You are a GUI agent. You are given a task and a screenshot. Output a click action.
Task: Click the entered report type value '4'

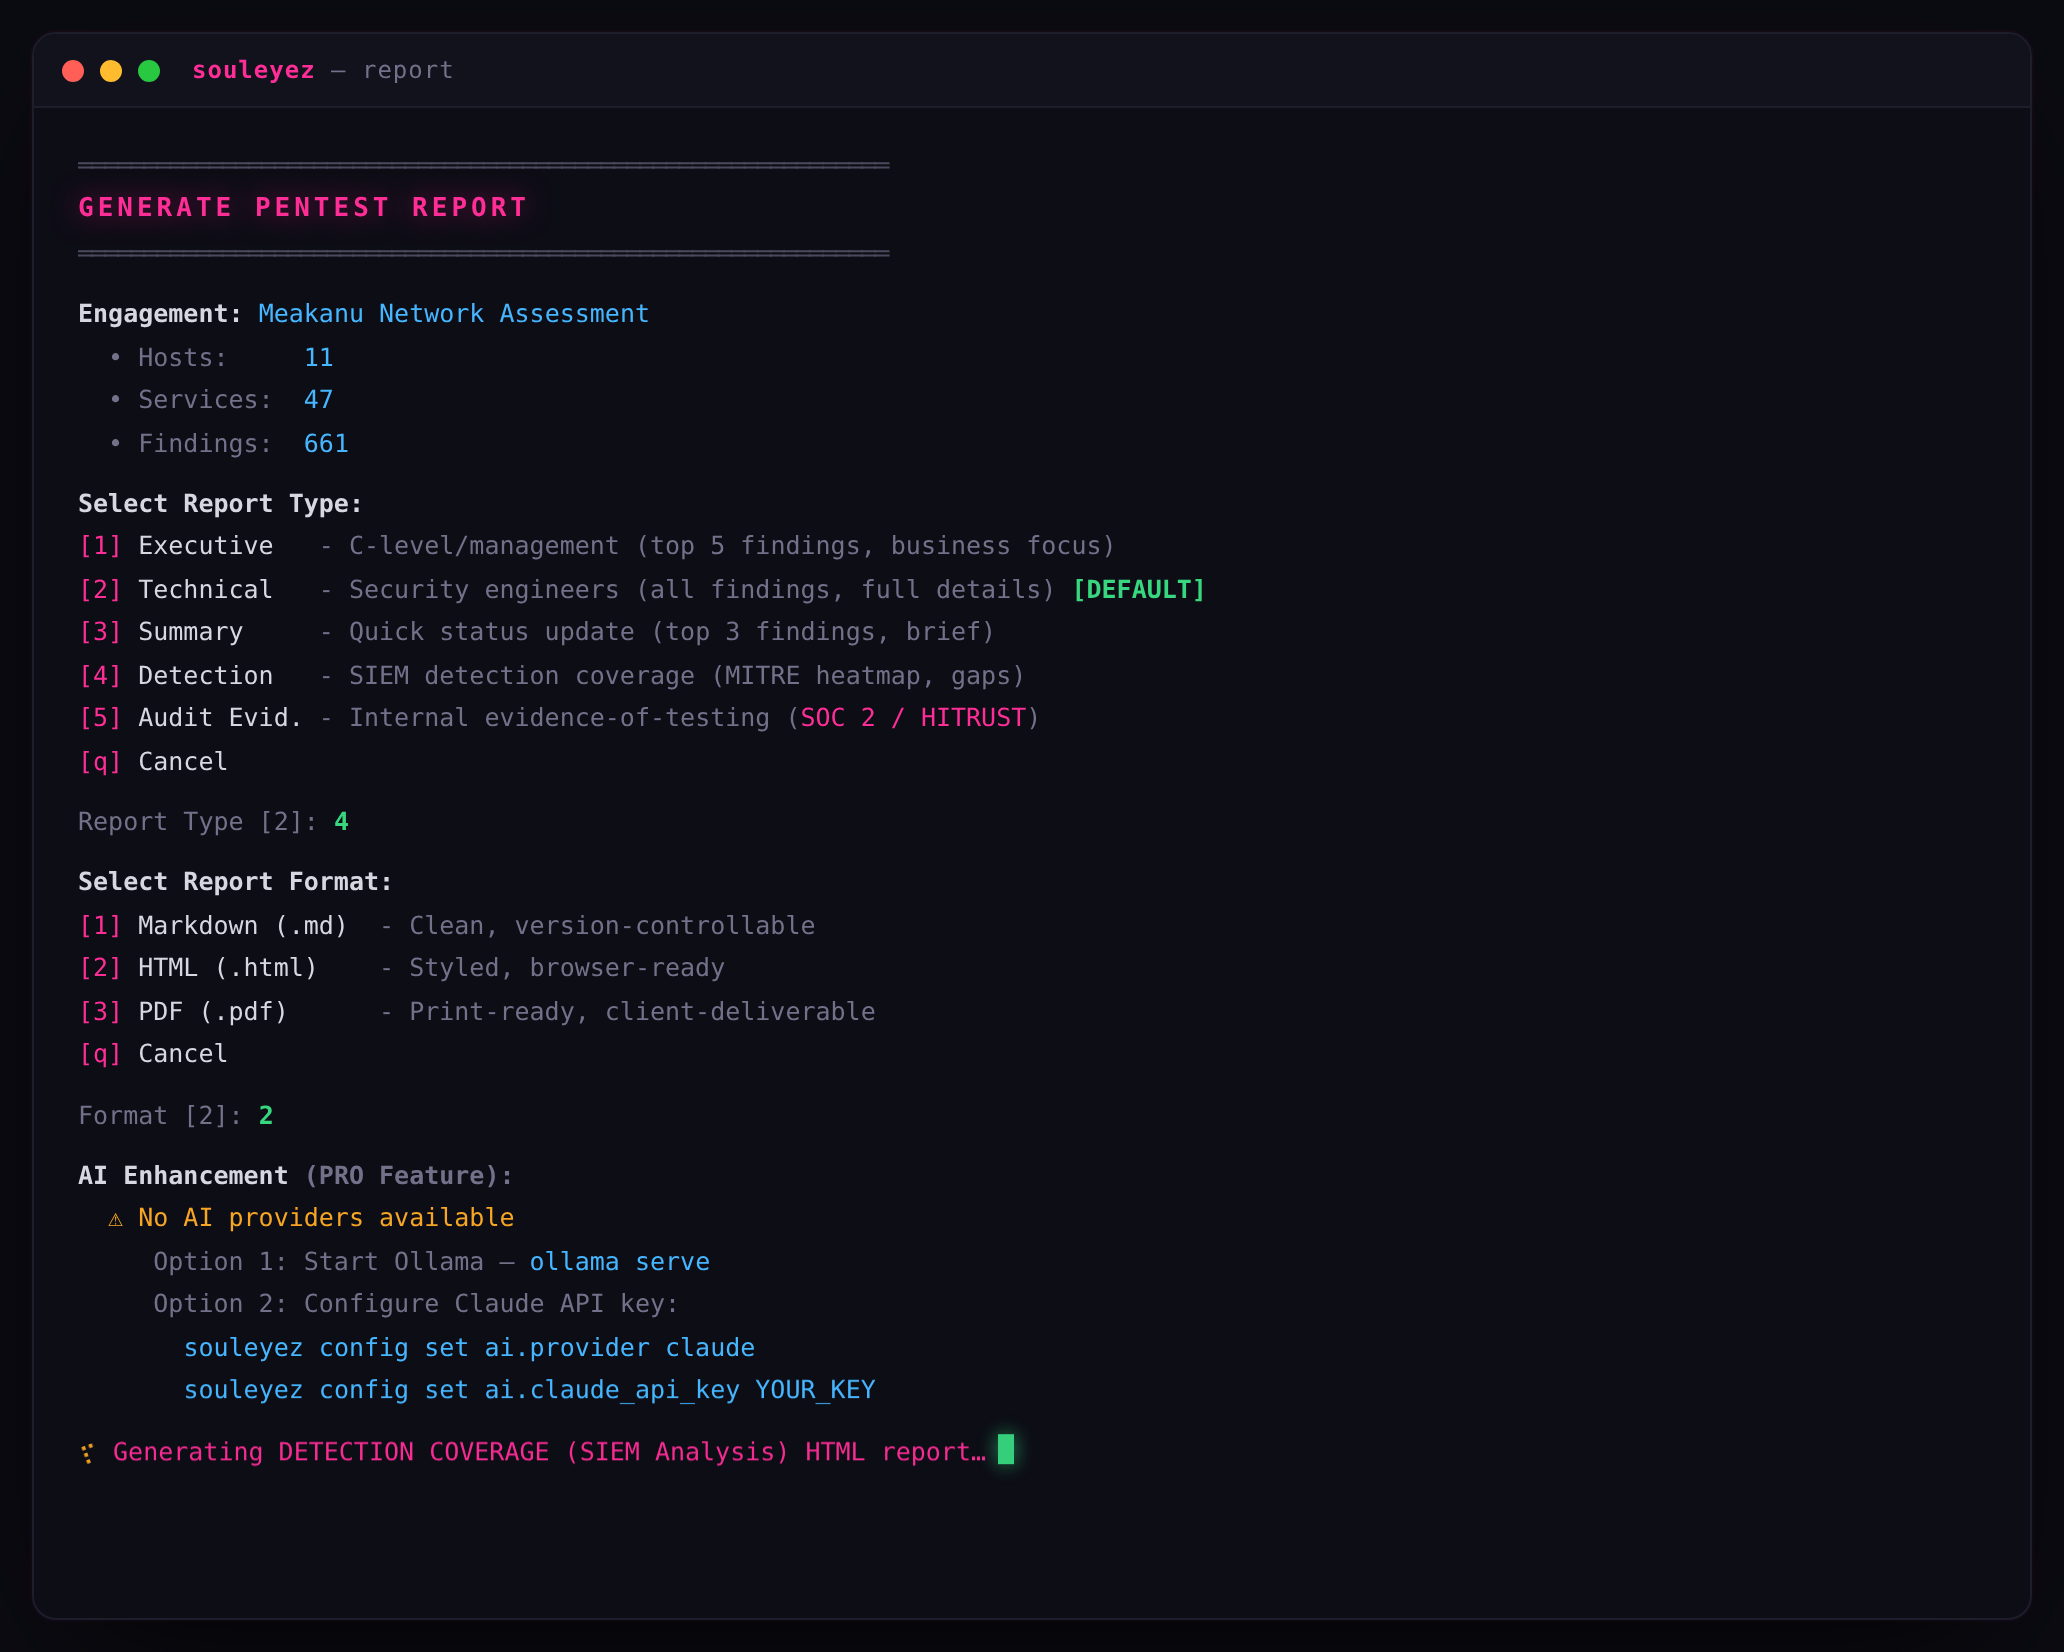coord(342,822)
